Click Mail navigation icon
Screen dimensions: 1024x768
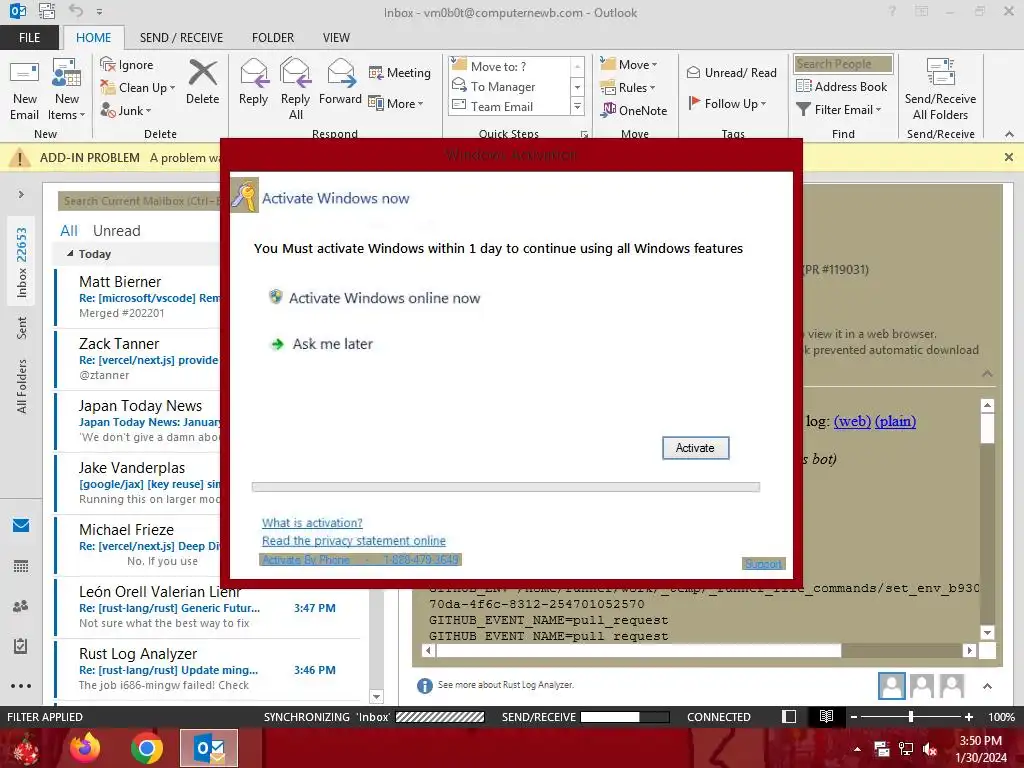(21, 525)
